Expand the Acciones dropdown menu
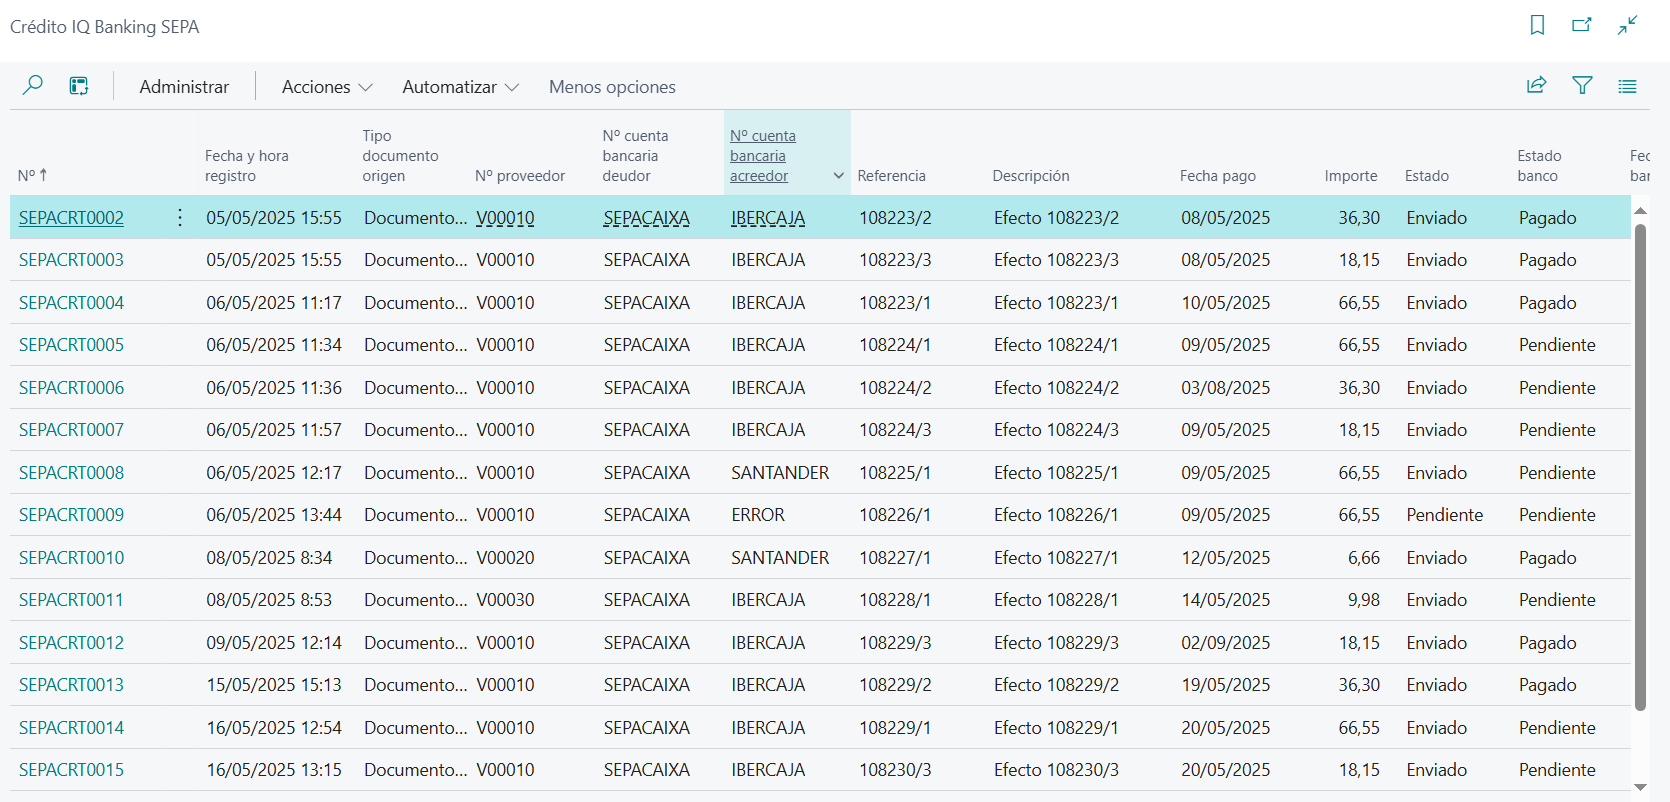The width and height of the screenshot is (1670, 802). [x=327, y=87]
